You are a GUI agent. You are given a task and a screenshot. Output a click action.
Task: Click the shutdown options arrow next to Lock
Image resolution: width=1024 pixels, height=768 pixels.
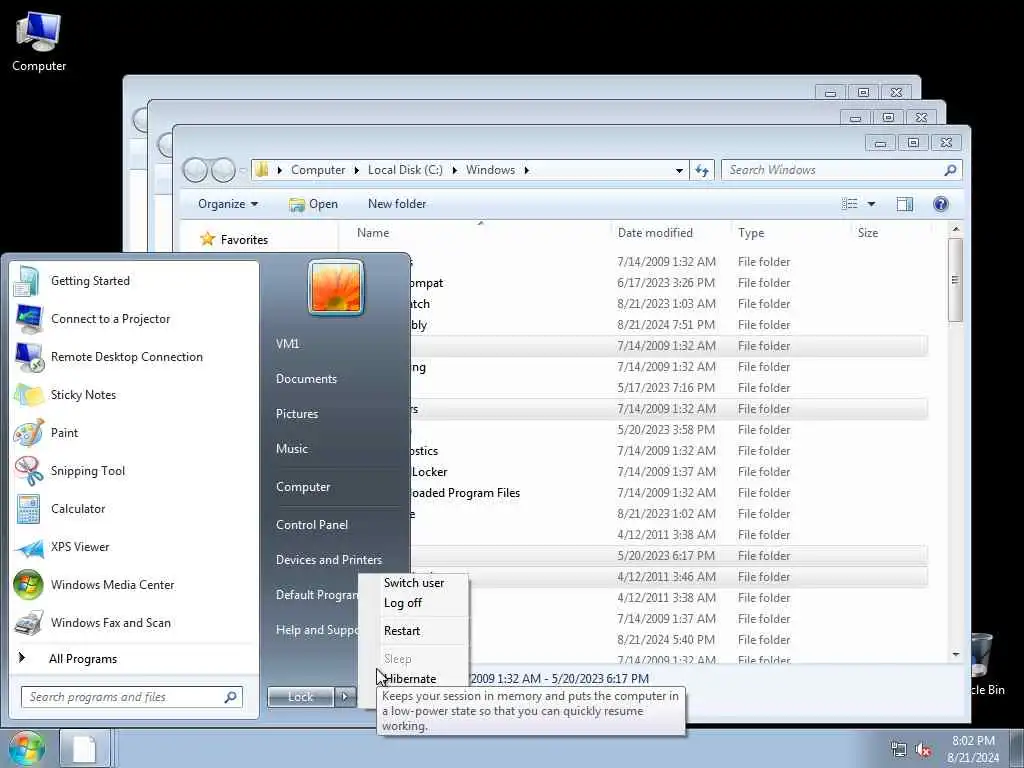tap(345, 697)
